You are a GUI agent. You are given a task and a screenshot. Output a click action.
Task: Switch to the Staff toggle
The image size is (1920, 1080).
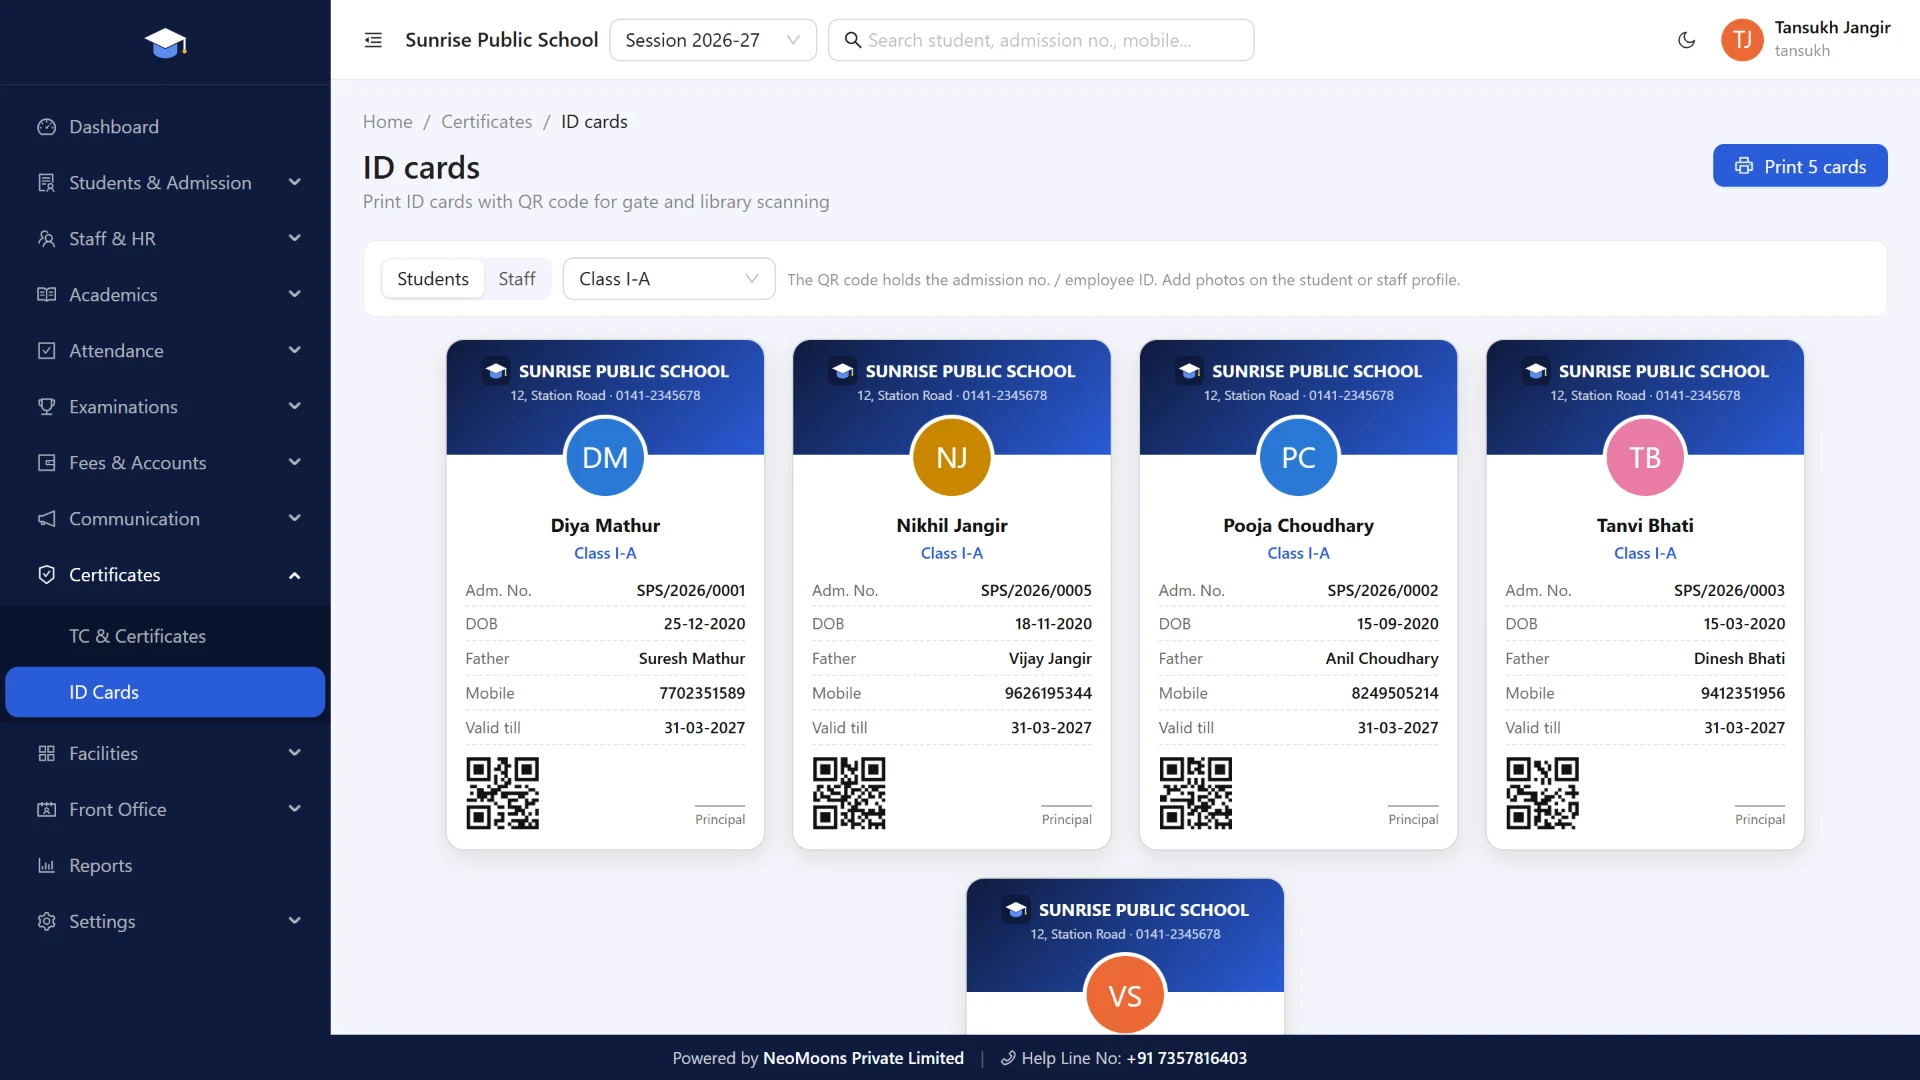[517, 279]
